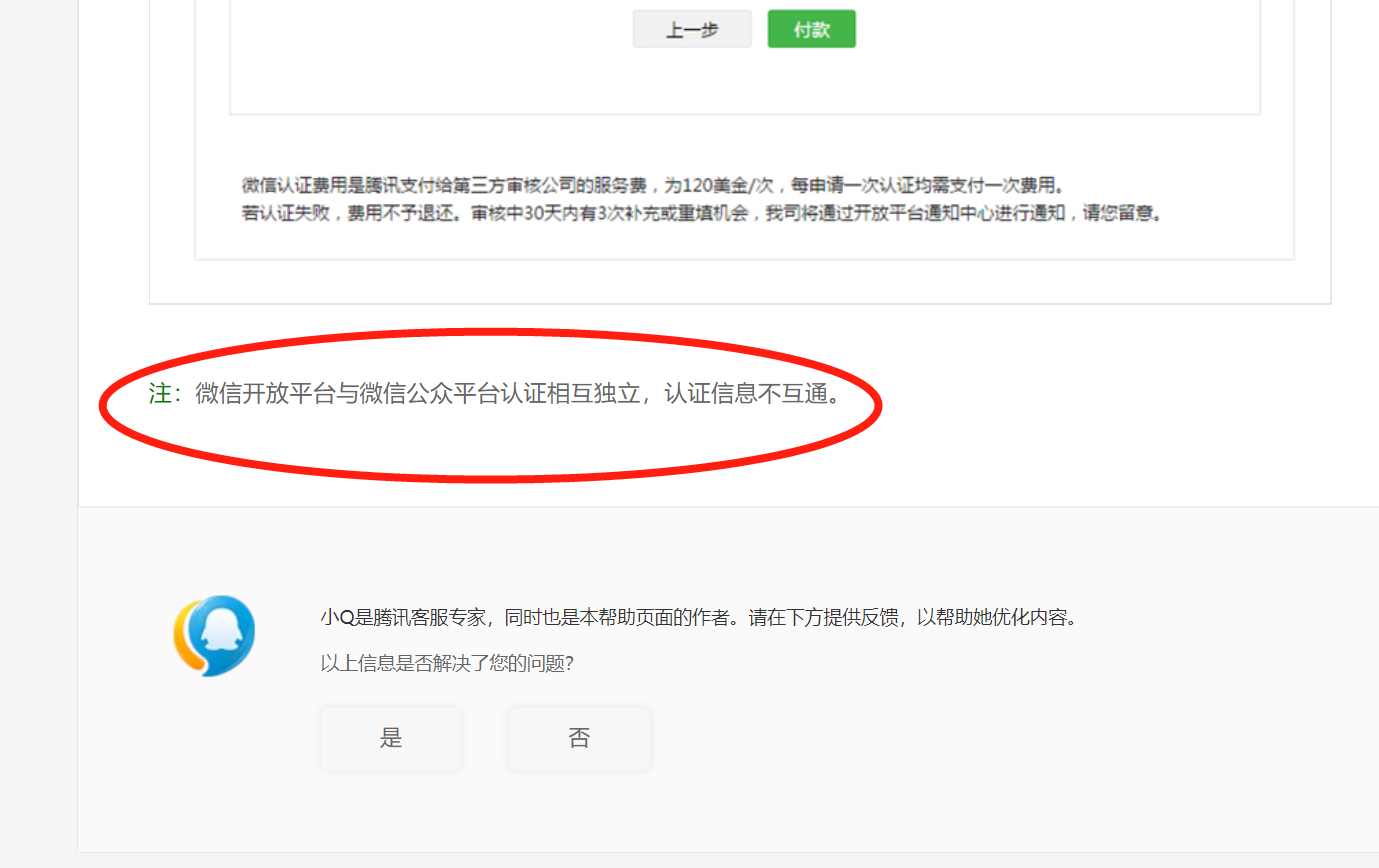
Task: Click the sentence starting 小Q是腾讯客服专家
Action: [701, 617]
